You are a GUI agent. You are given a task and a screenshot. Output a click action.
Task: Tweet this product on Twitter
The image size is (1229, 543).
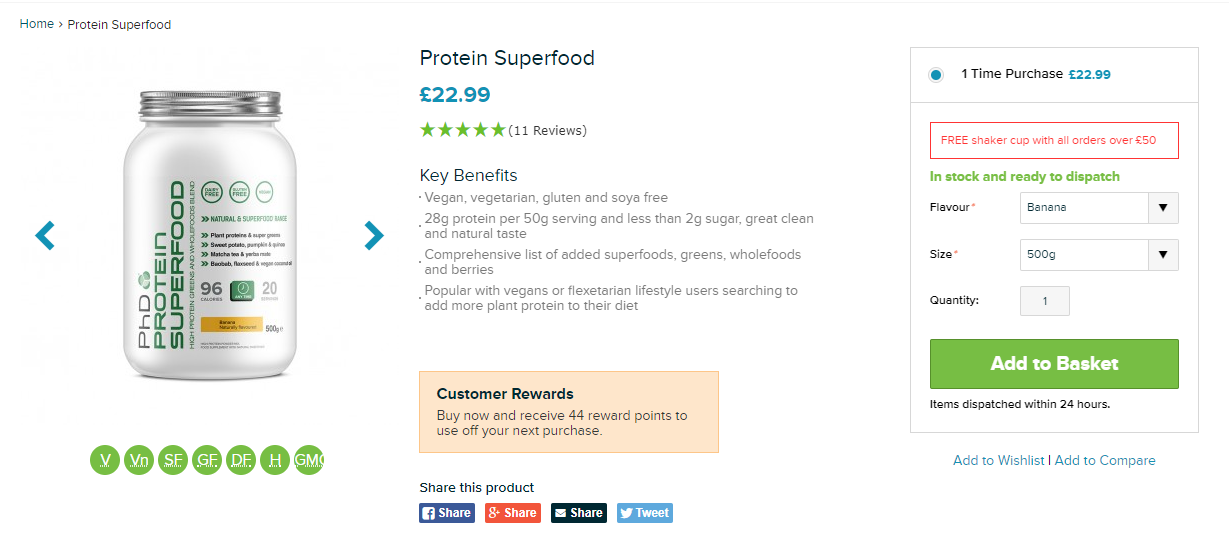coord(644,513)
